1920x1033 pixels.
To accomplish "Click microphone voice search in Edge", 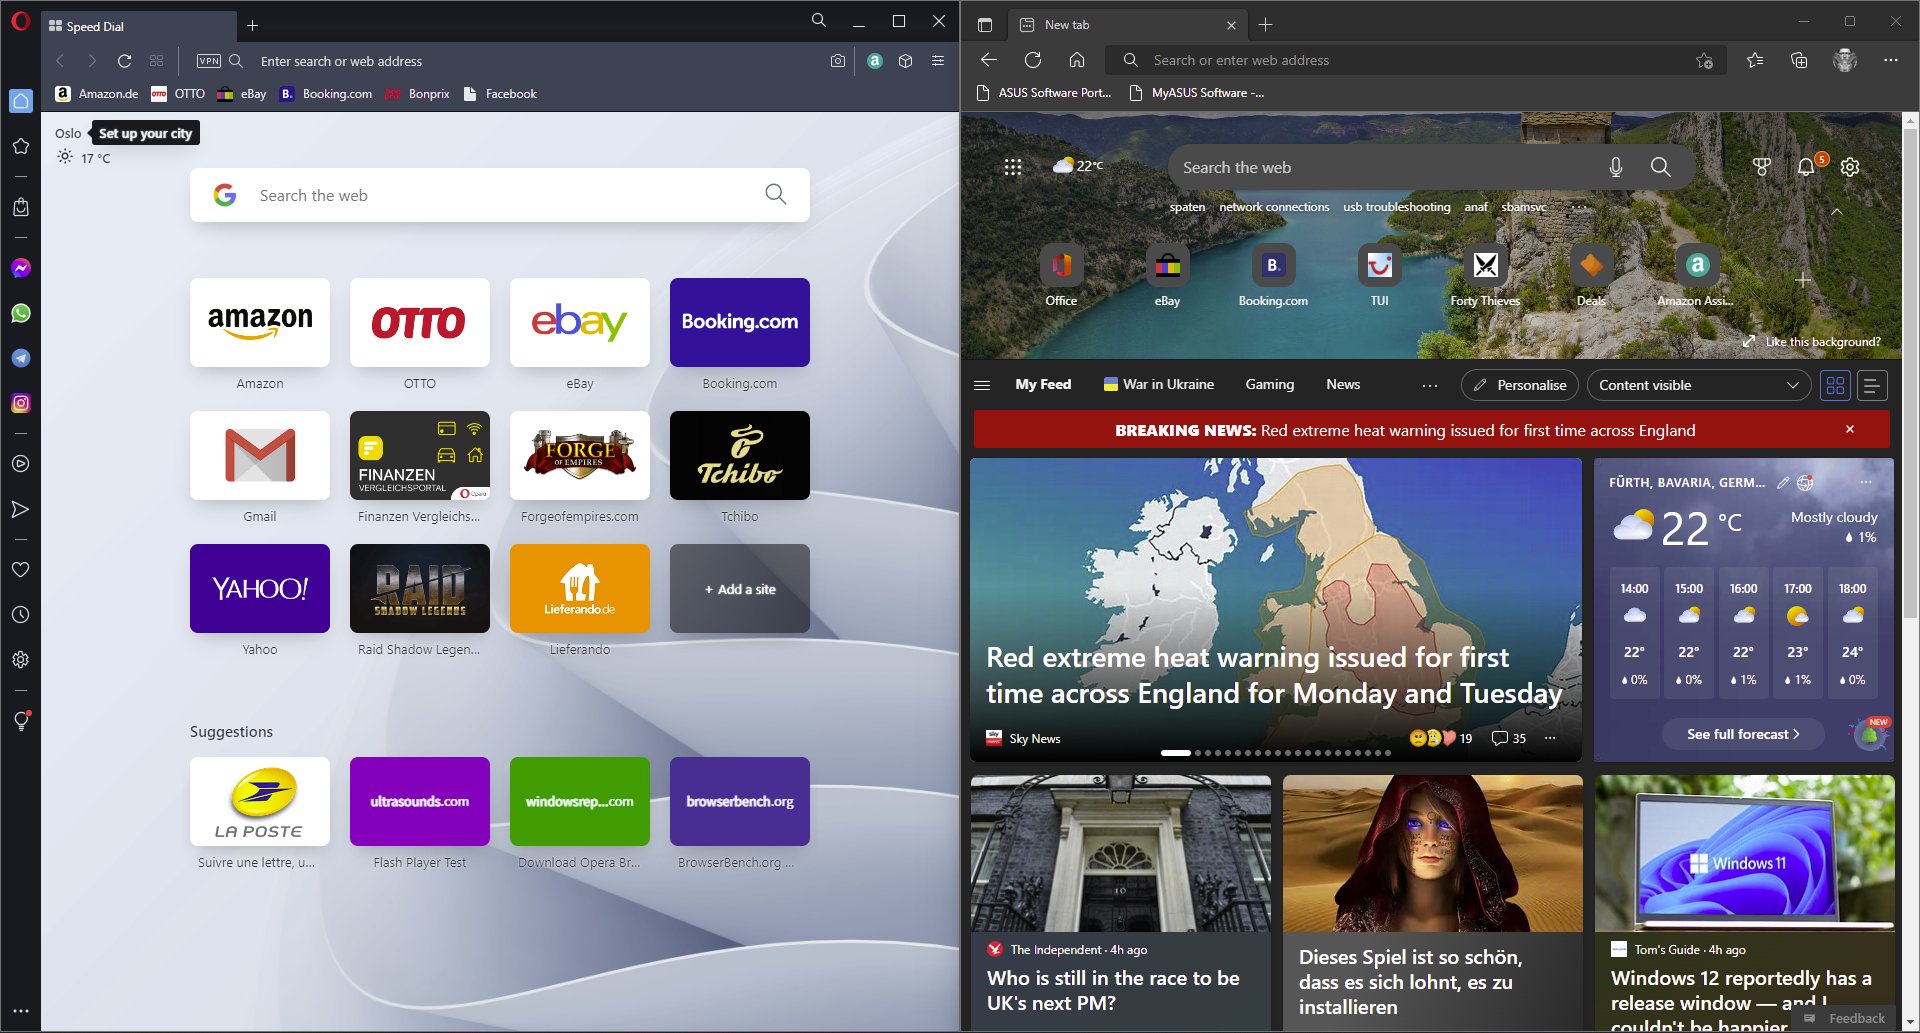I will tap(1616, 167).
